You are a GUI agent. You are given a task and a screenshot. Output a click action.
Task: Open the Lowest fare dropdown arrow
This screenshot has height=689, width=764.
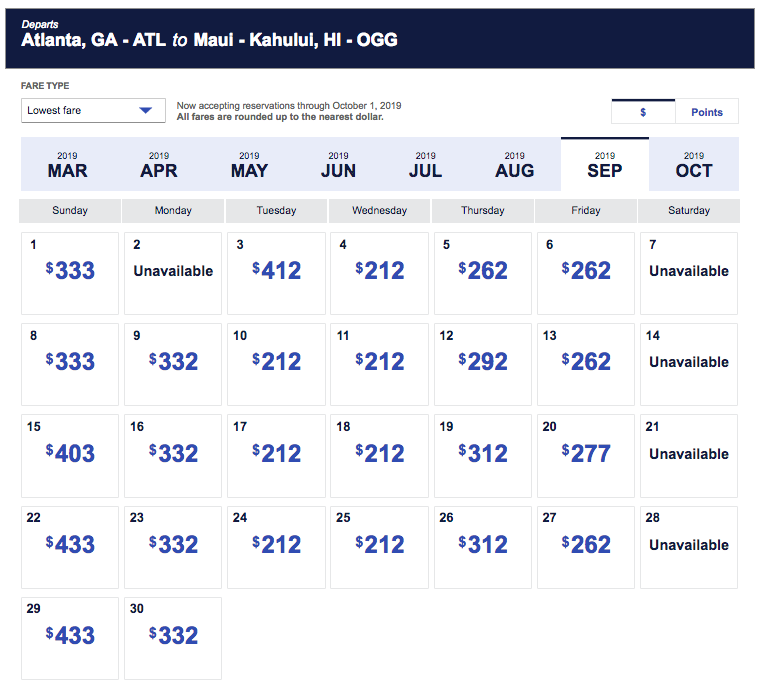(145, 110)
